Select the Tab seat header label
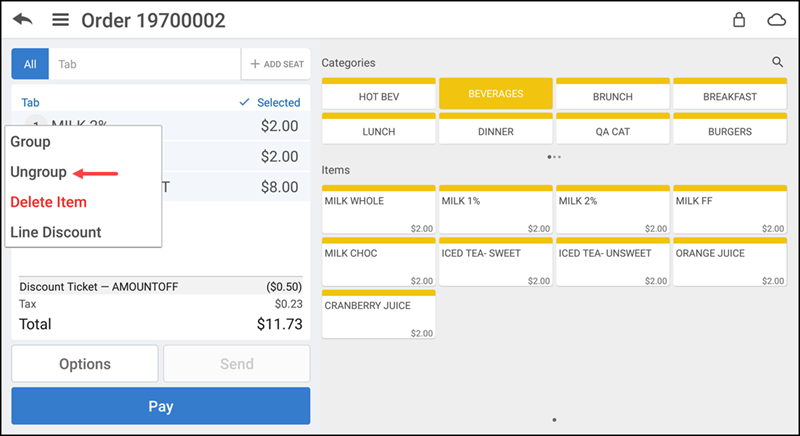Screen dimensions: 800x436 click(x=30, y=102)
